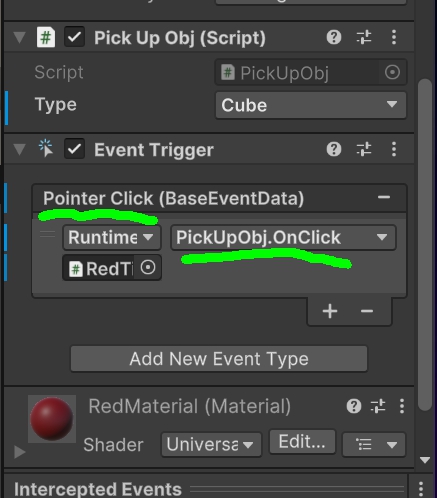Click the RedMaterial sphere preview thumbnail
Image resolution: width=437 pixels, height=498 pixels.
pyautogui.click(x=52, y=419)
